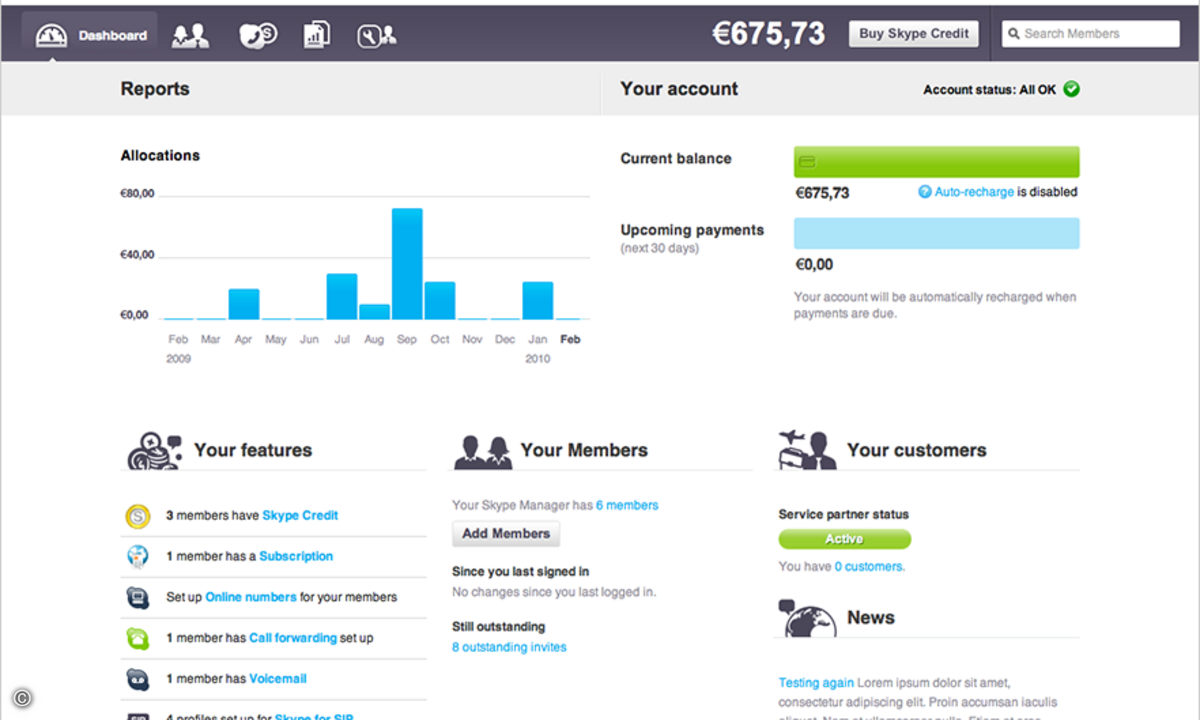
Task: Open the 8 outstanding invites link
Action: (509, 647)
